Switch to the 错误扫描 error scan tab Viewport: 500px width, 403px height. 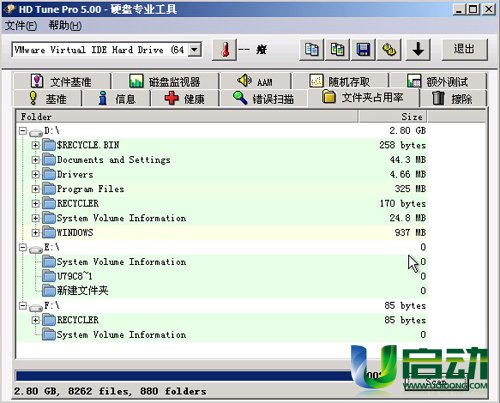coord(263,99)
